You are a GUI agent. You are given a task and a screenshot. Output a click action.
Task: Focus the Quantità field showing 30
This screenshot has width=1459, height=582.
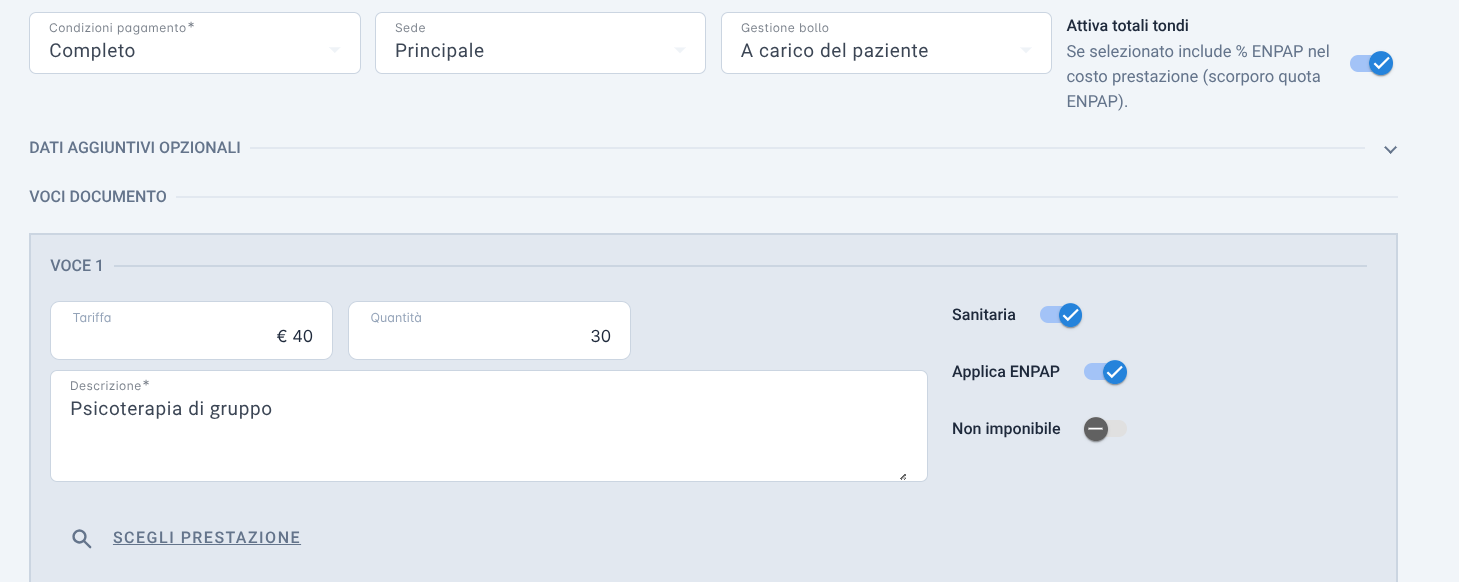pos(489,330)
